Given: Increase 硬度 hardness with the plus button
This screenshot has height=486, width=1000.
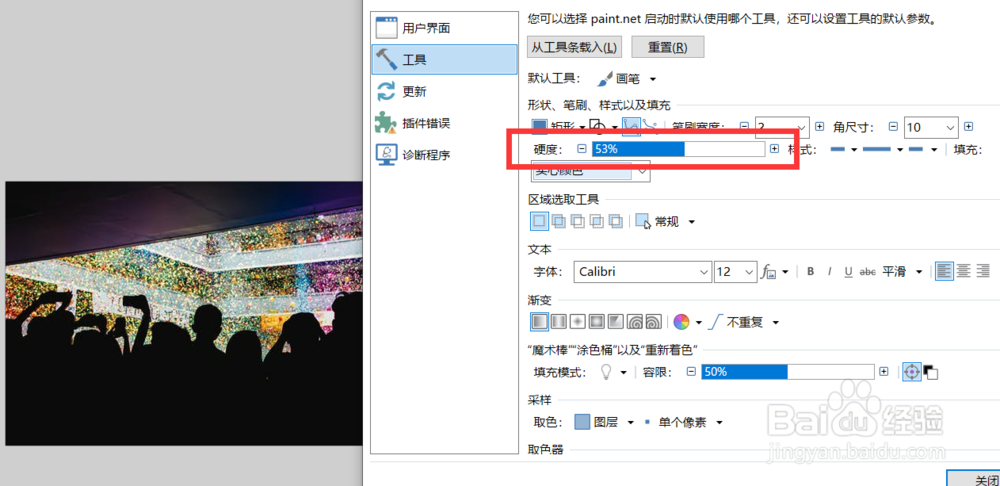Looking at the screenshot, I should pos(775,149).
